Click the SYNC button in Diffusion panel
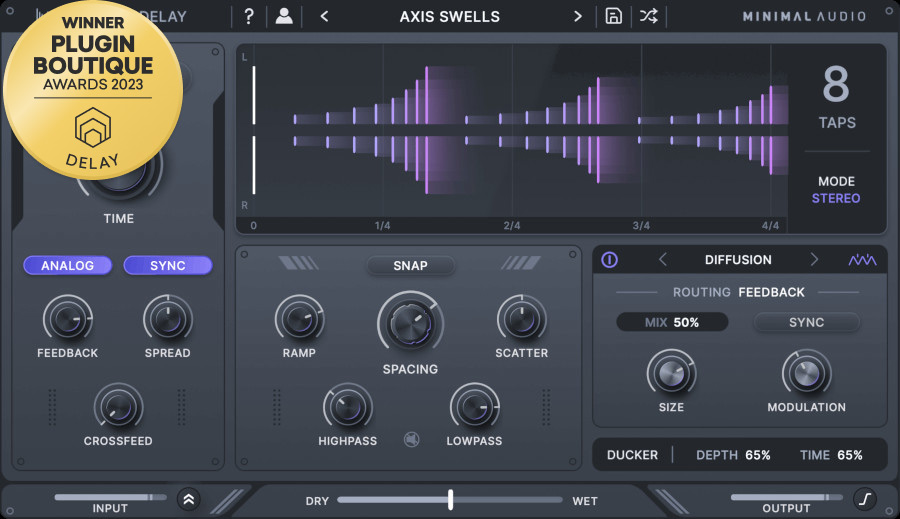Viewport: 900px width, 519px height. (806, 322)
